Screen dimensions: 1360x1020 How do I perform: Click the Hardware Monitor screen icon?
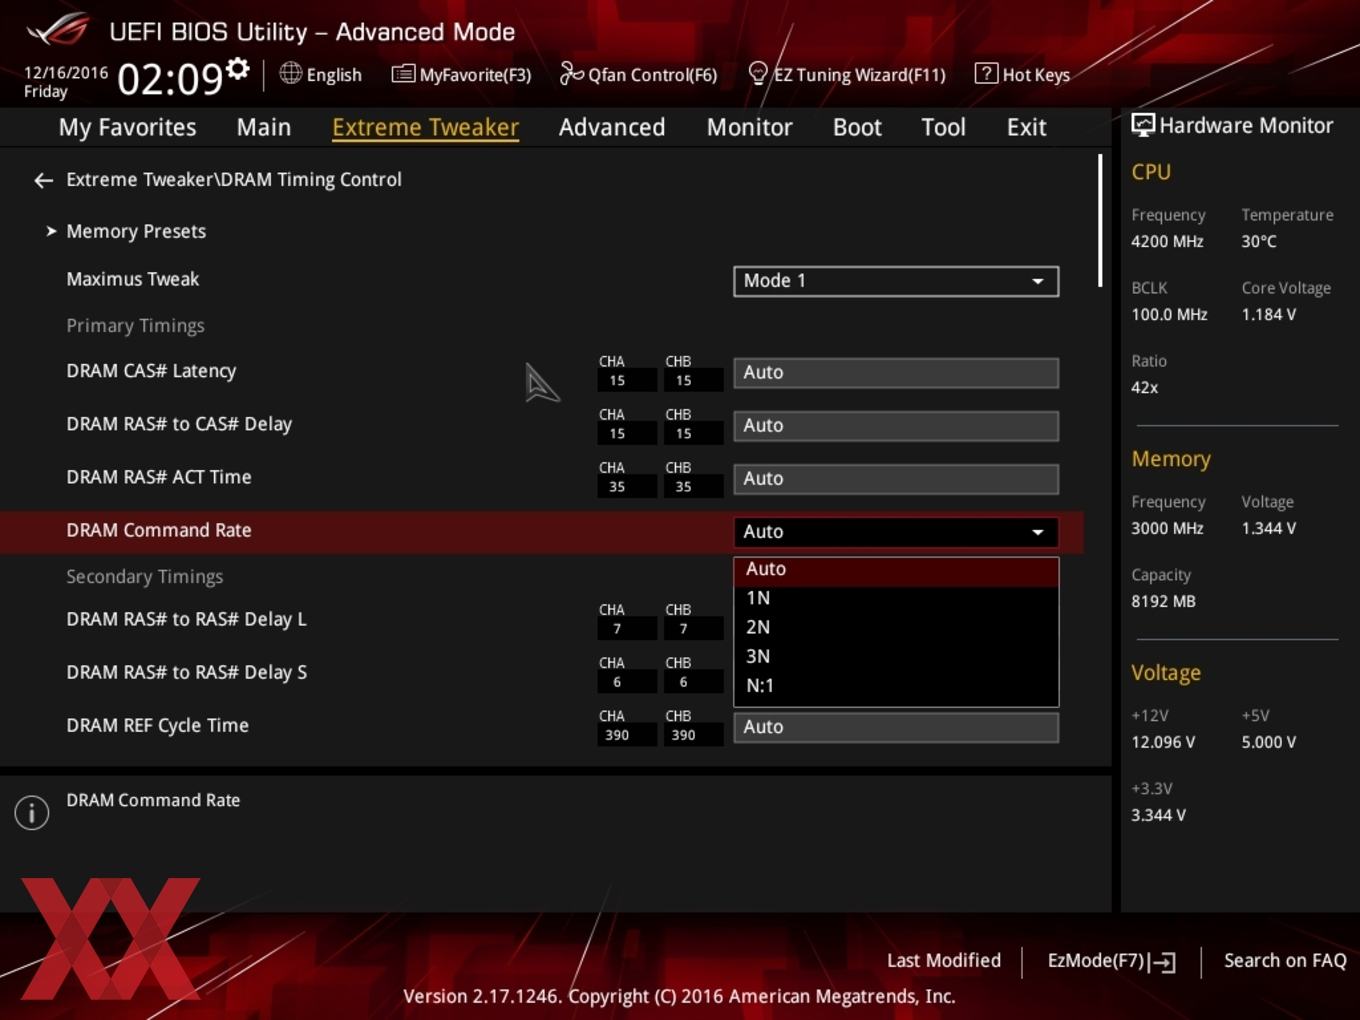[x=1142, y=125]
